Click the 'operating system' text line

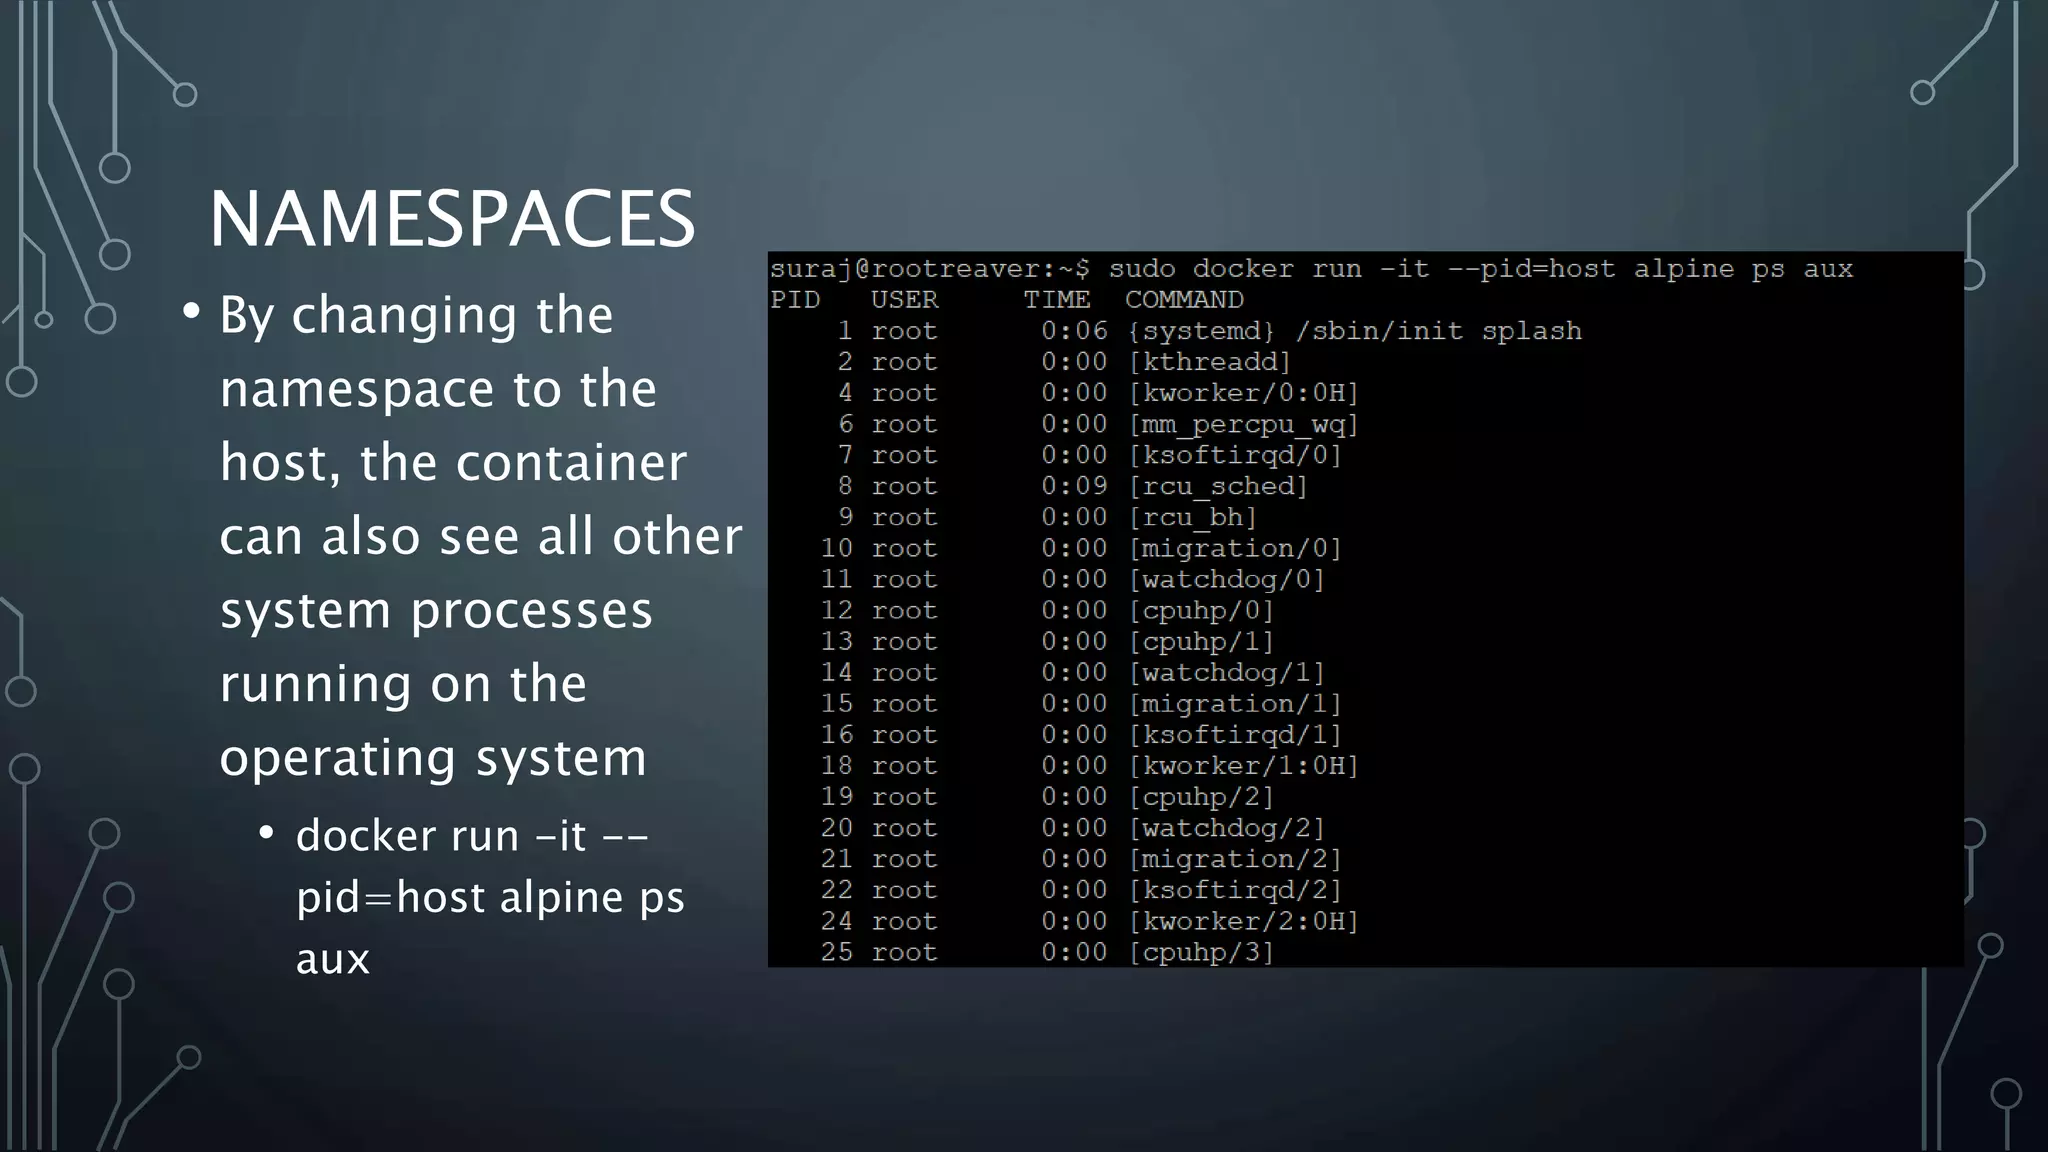[x=433, y=757]
